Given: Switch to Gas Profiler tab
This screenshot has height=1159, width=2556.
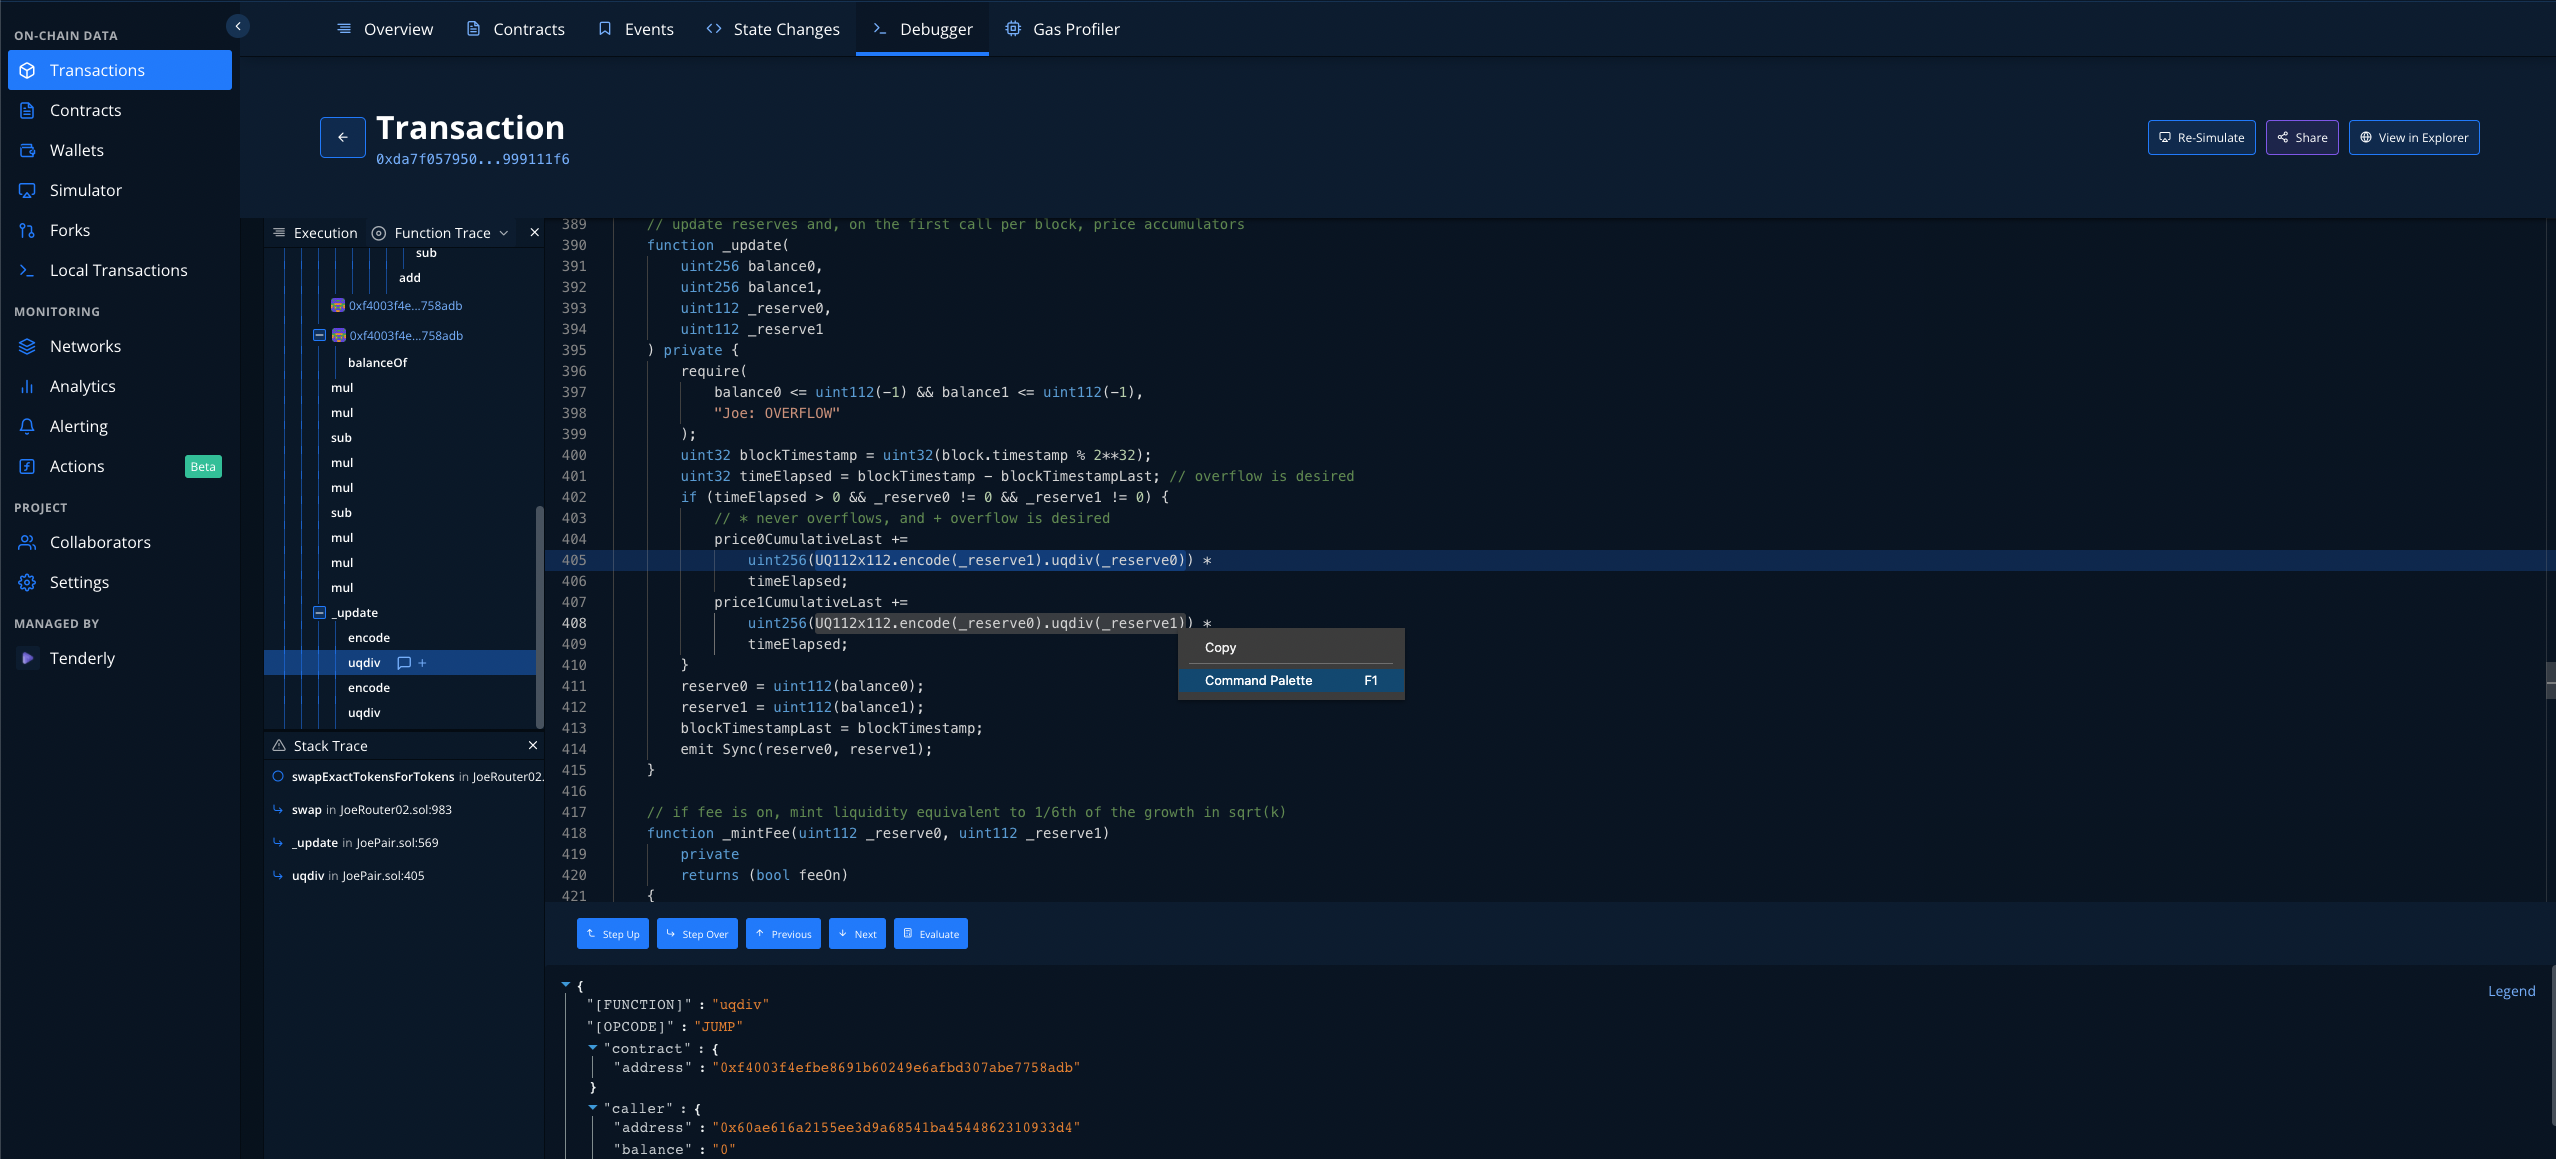Looking at the screenshot, I should pyautogui.click(x=1063, y=29).
